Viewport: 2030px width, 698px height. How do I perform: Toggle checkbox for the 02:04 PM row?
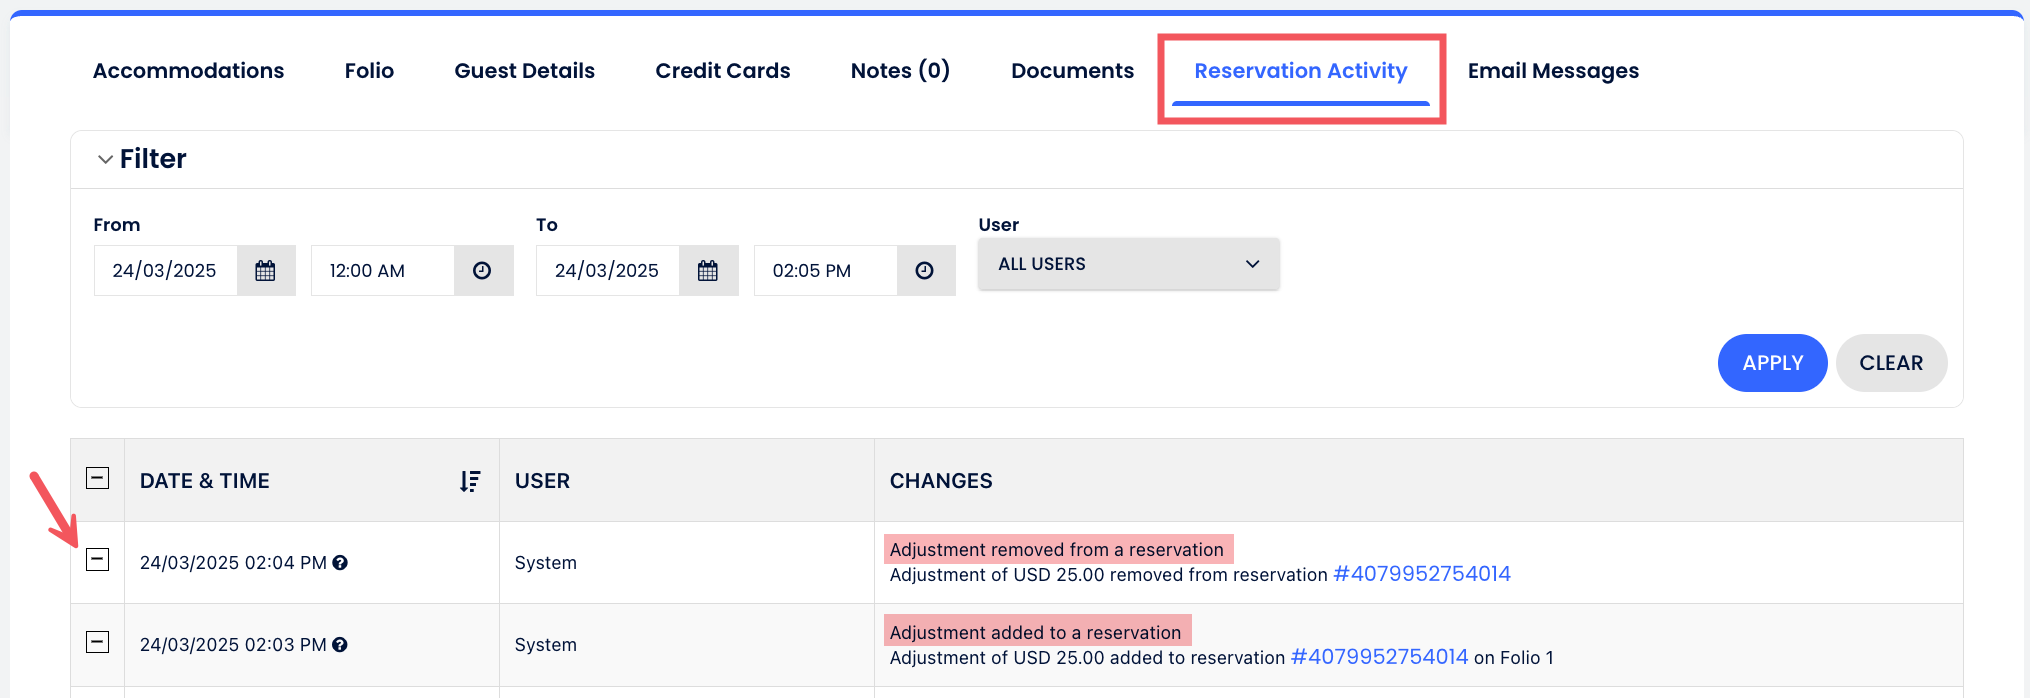[x=97, y=560]
